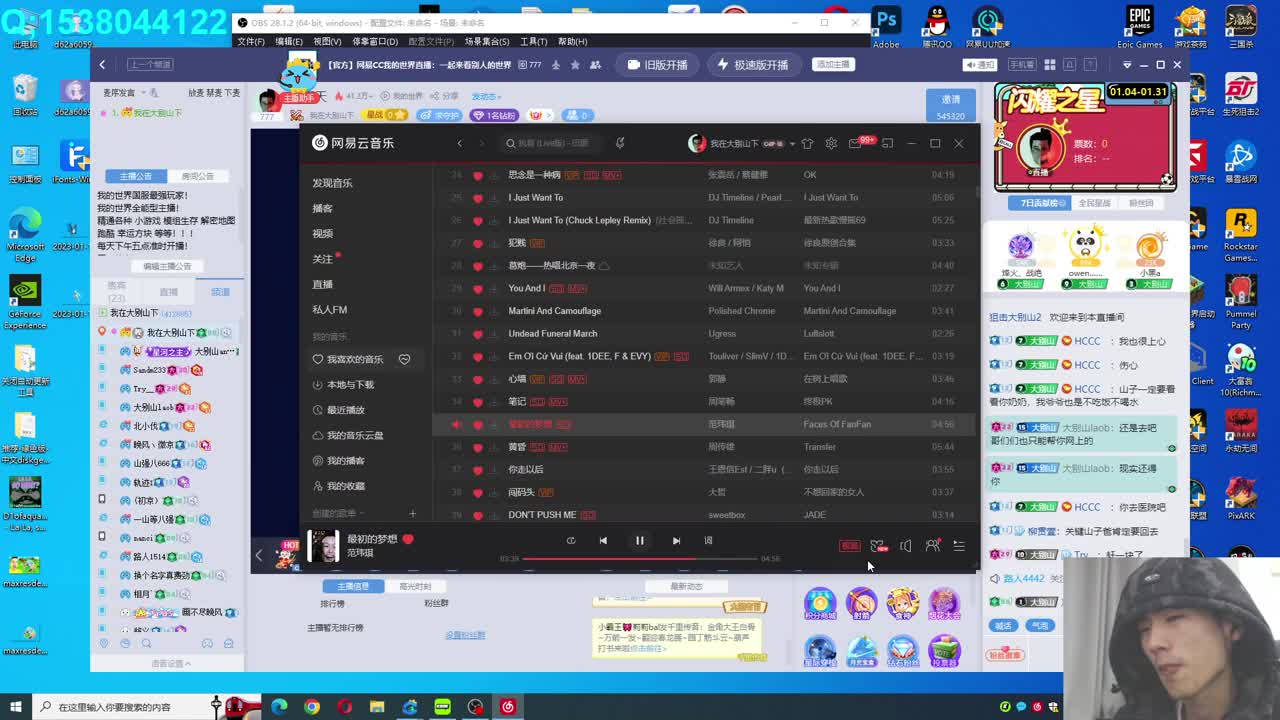Adjust volume via the speaker icon
This screenshot has width=1280, height=720.
pyautogui.click(x=905, y=545)
